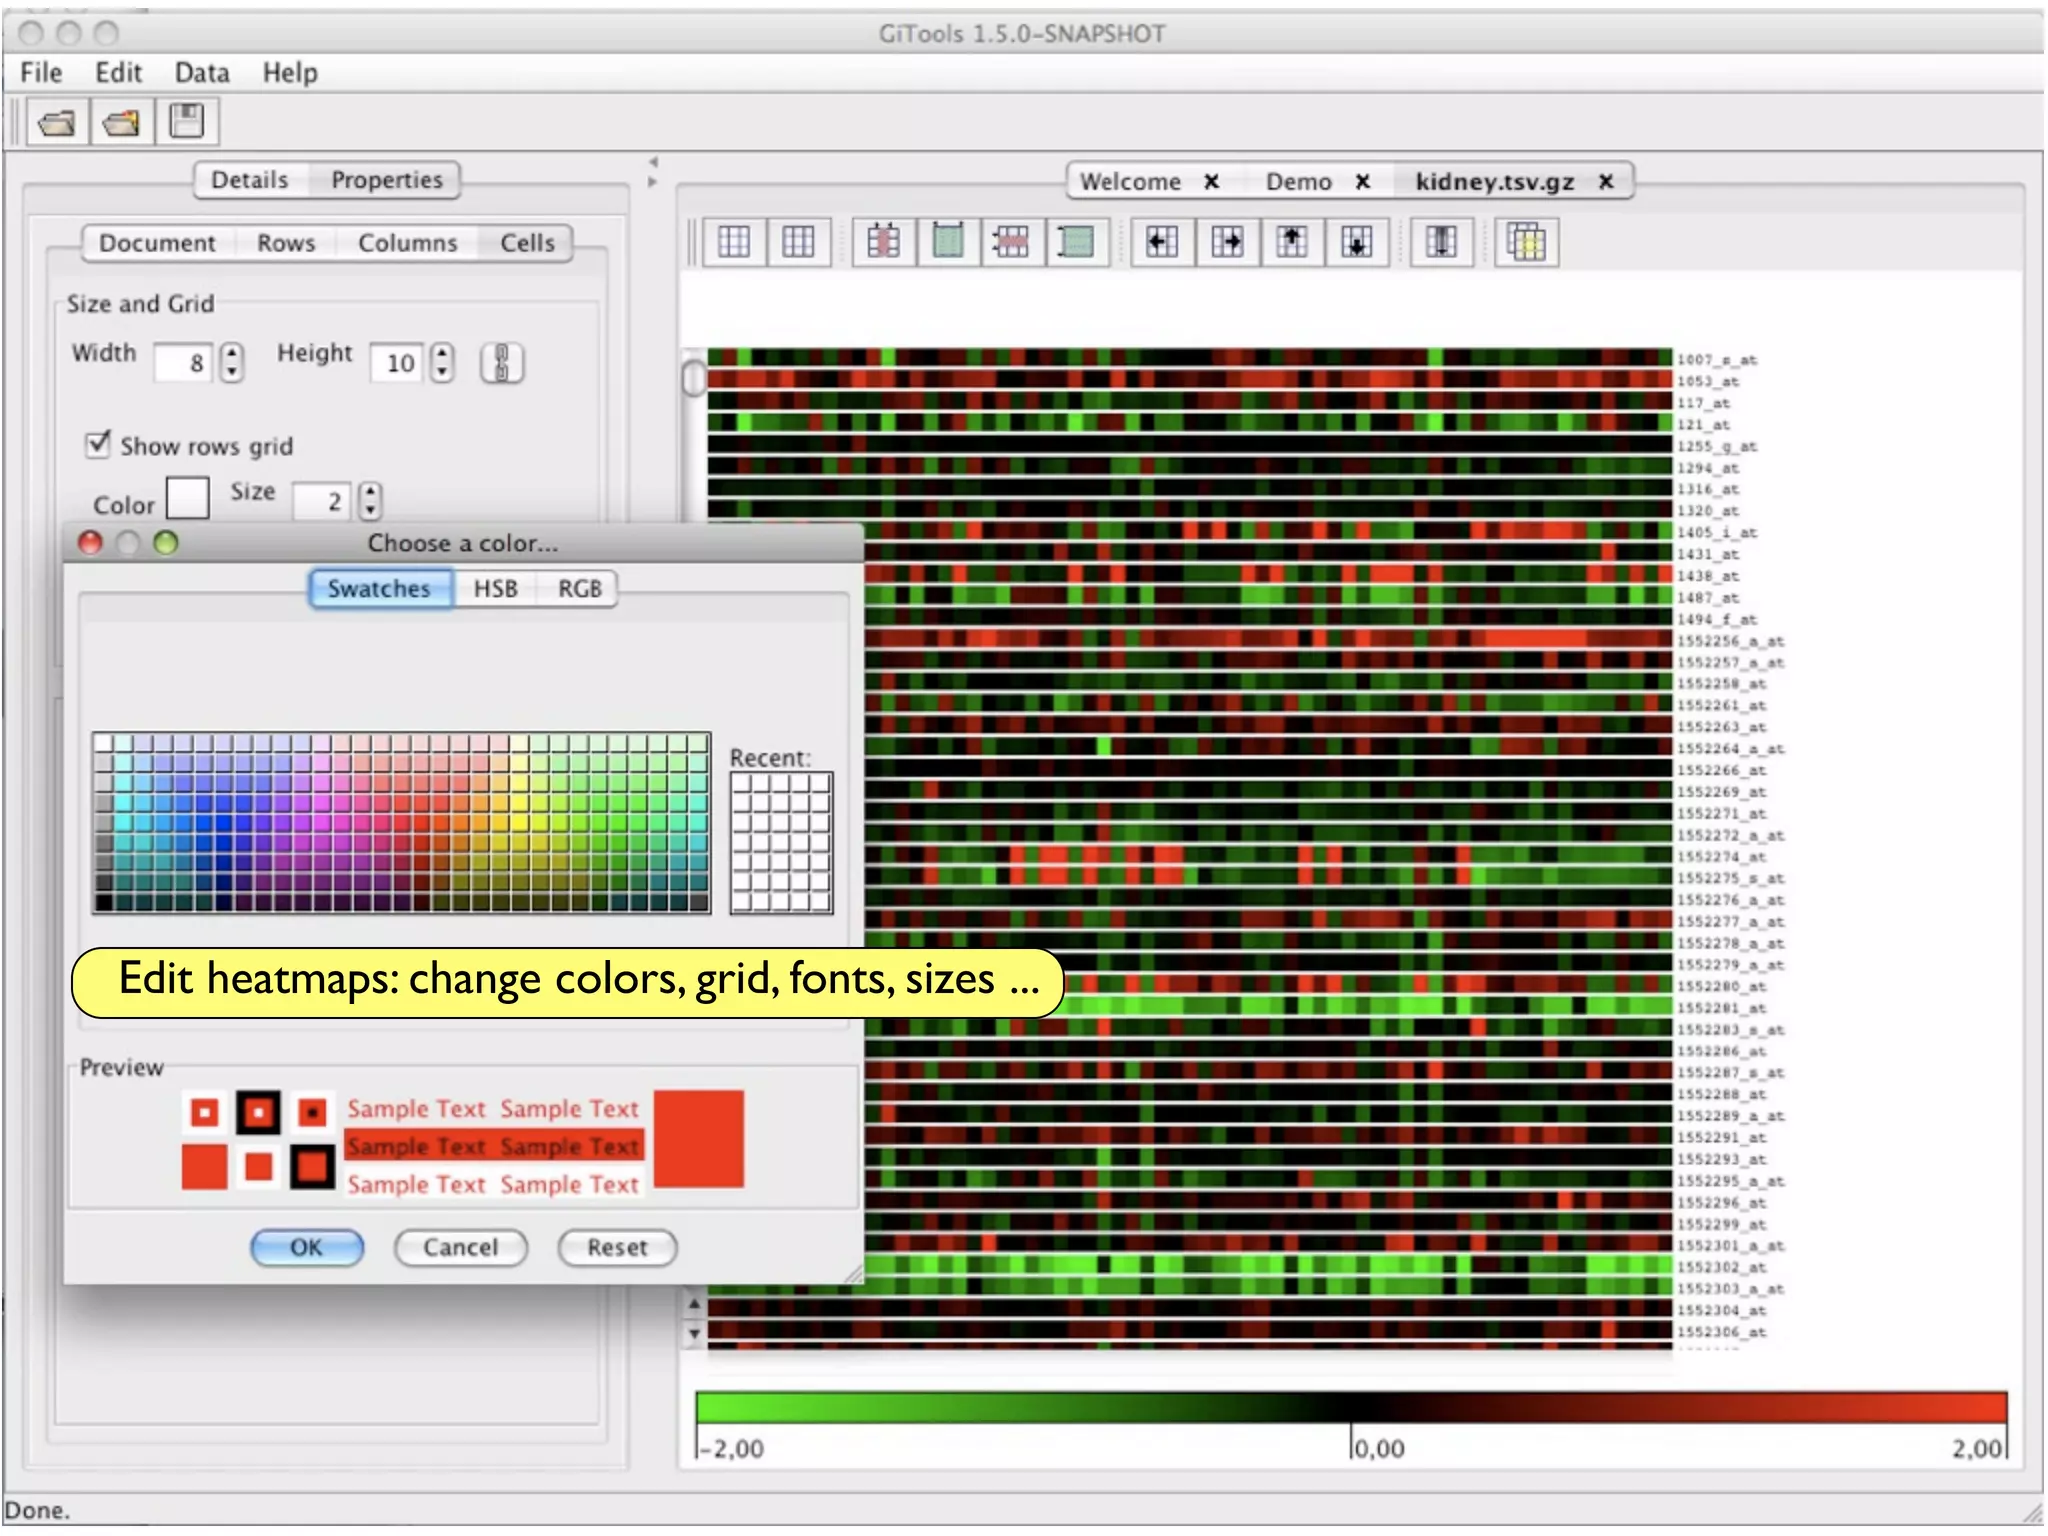Image resolution: width=2048 pixels, height=1536 pixels.
Task: Close the Demo tab
Action: [x=1362, y=181]
